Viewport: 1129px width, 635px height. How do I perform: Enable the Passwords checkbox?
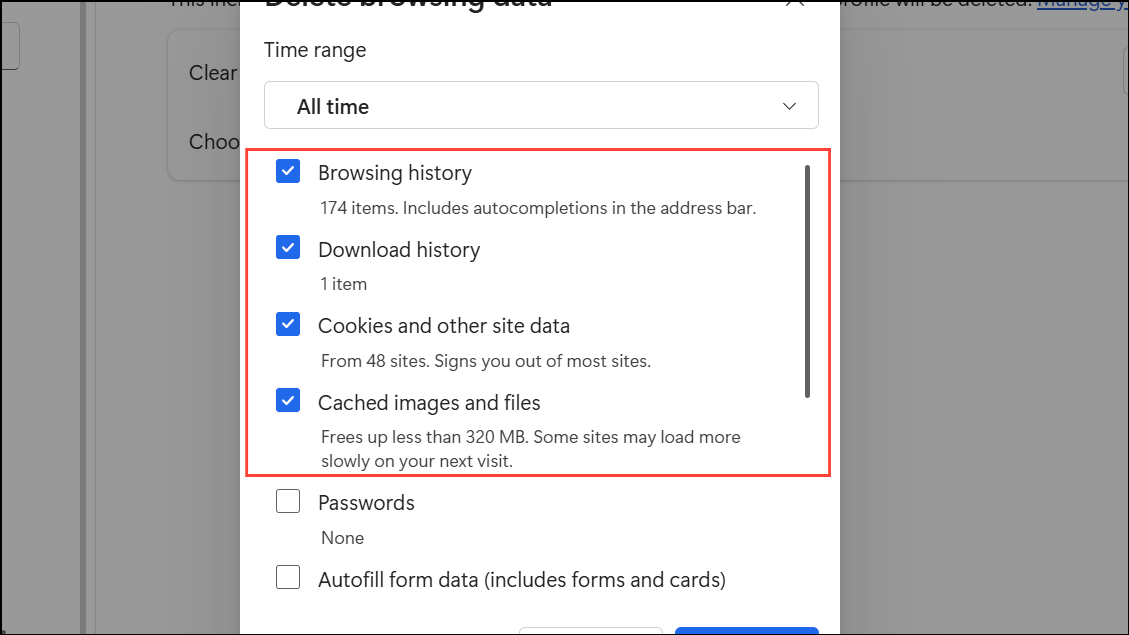click(x=288, y=502)
